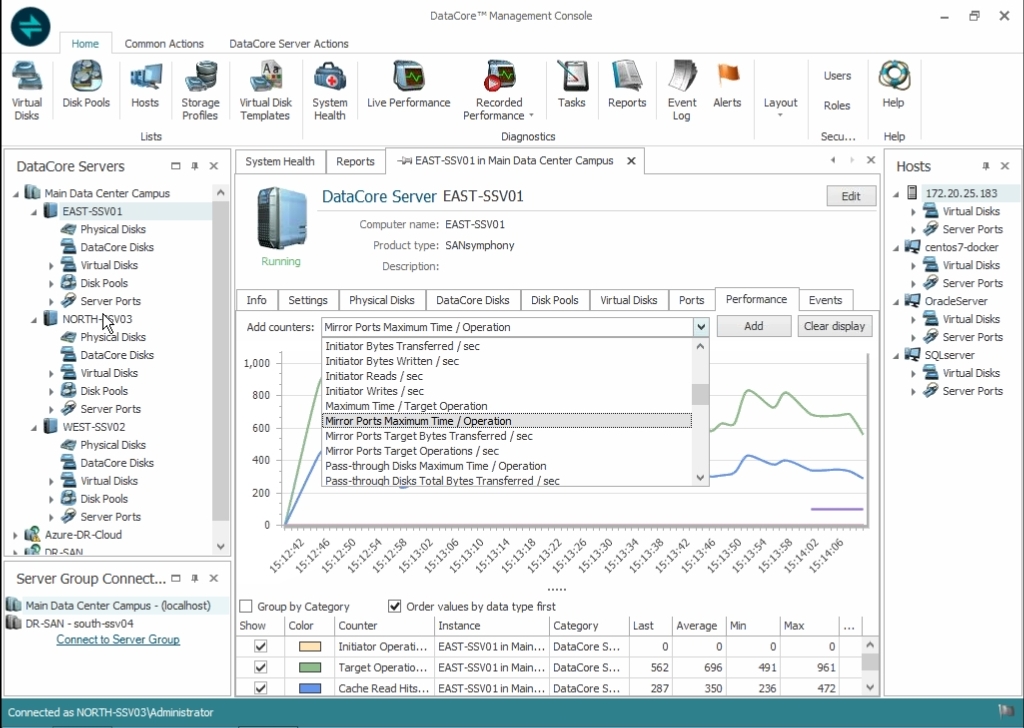
Task: Open System Health from the ribbon
Action: pos(330,91)
